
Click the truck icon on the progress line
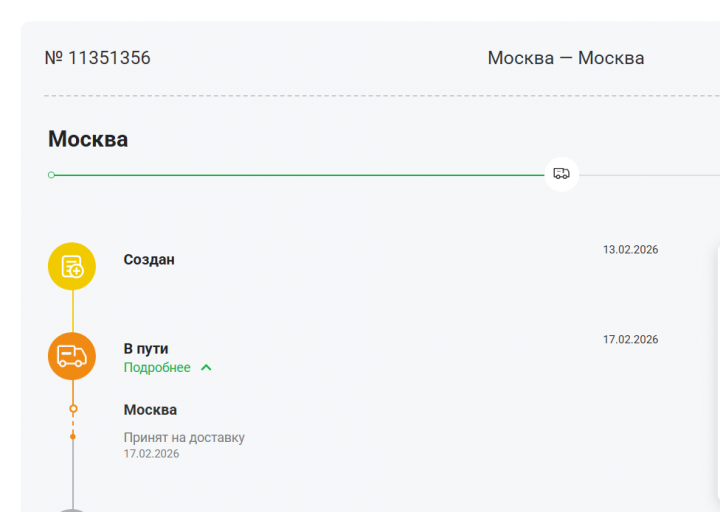561,174
